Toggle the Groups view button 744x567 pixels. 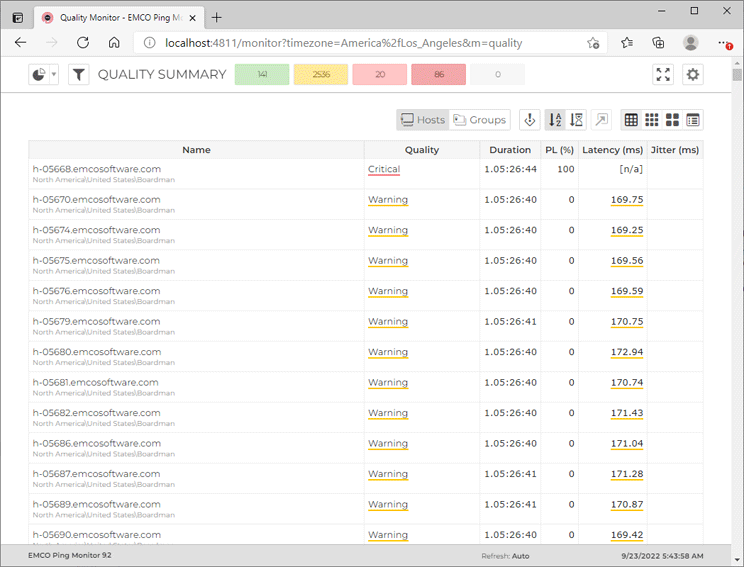pos(479,120)
